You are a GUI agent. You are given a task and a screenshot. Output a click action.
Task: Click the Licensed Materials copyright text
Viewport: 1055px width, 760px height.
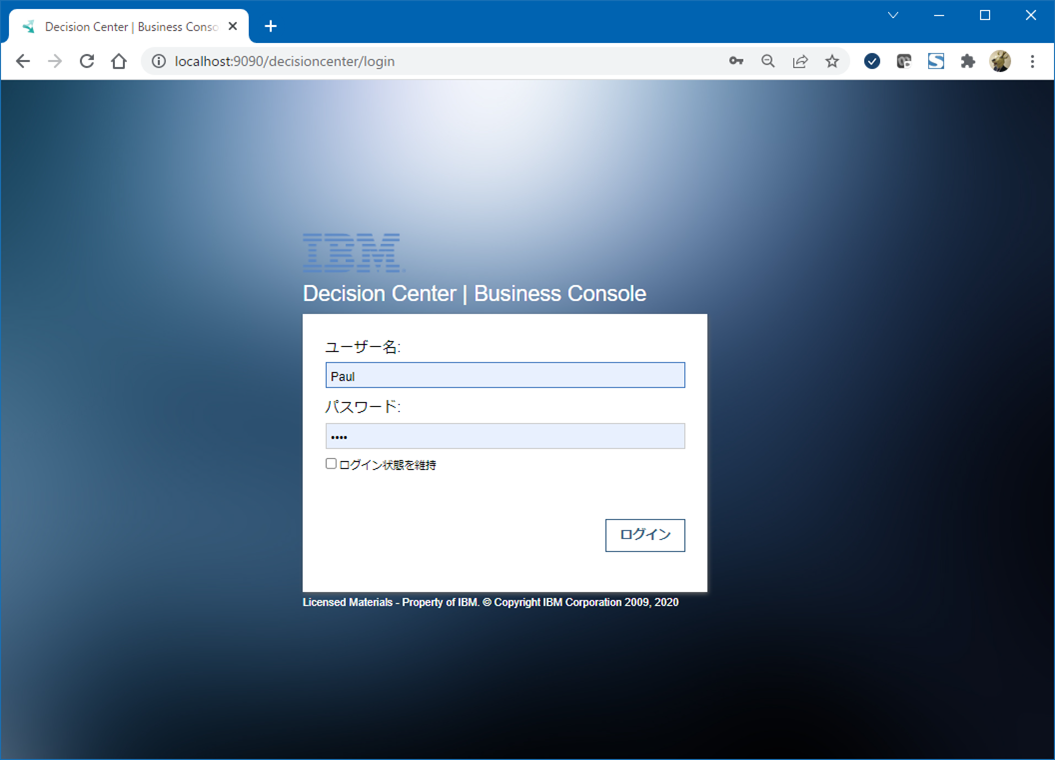[x=490, y=602]
